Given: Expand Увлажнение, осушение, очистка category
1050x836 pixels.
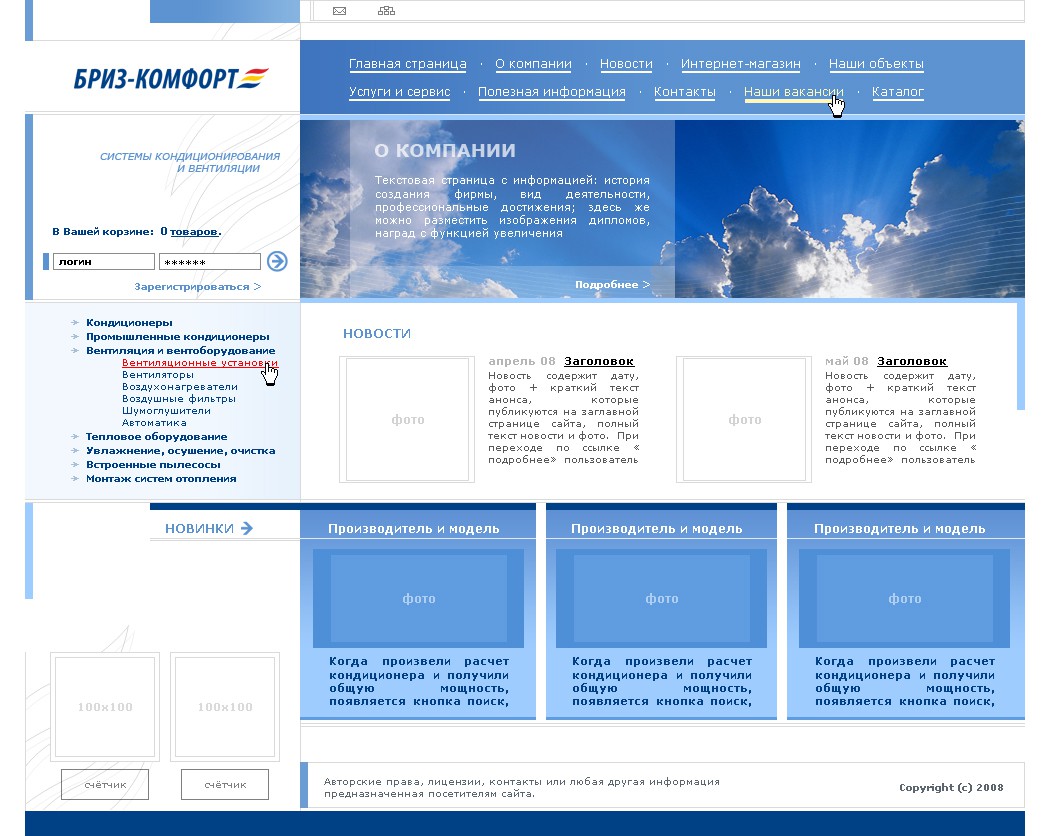Looking at the screenshot, I should pos(181,451).
